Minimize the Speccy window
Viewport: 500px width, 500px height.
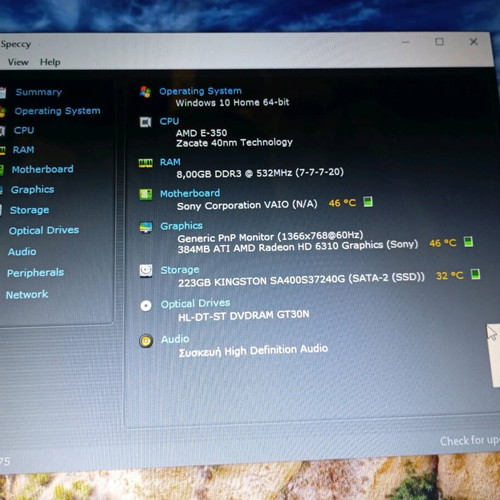click(406, 42)
